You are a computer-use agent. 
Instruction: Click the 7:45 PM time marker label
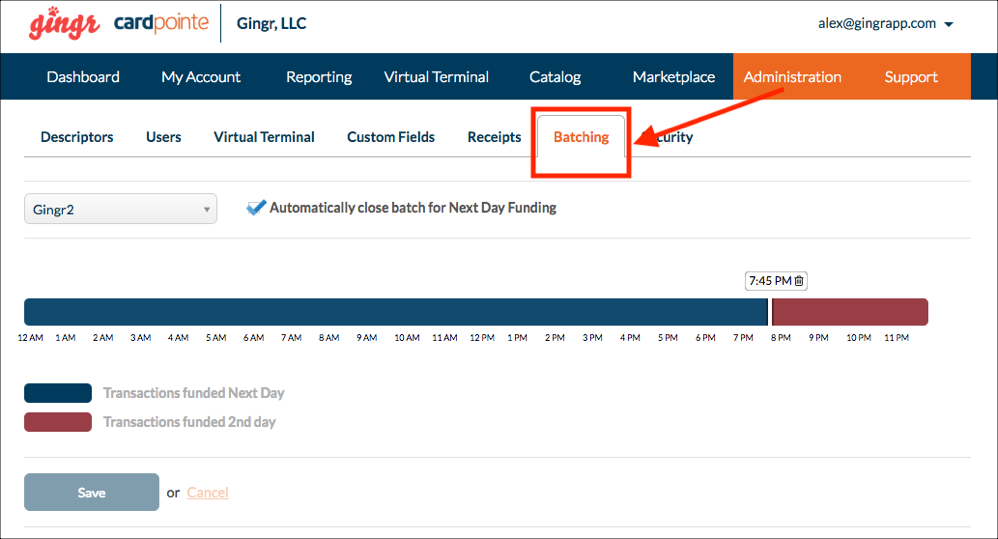pyautogui.click(x=770, y=281)
